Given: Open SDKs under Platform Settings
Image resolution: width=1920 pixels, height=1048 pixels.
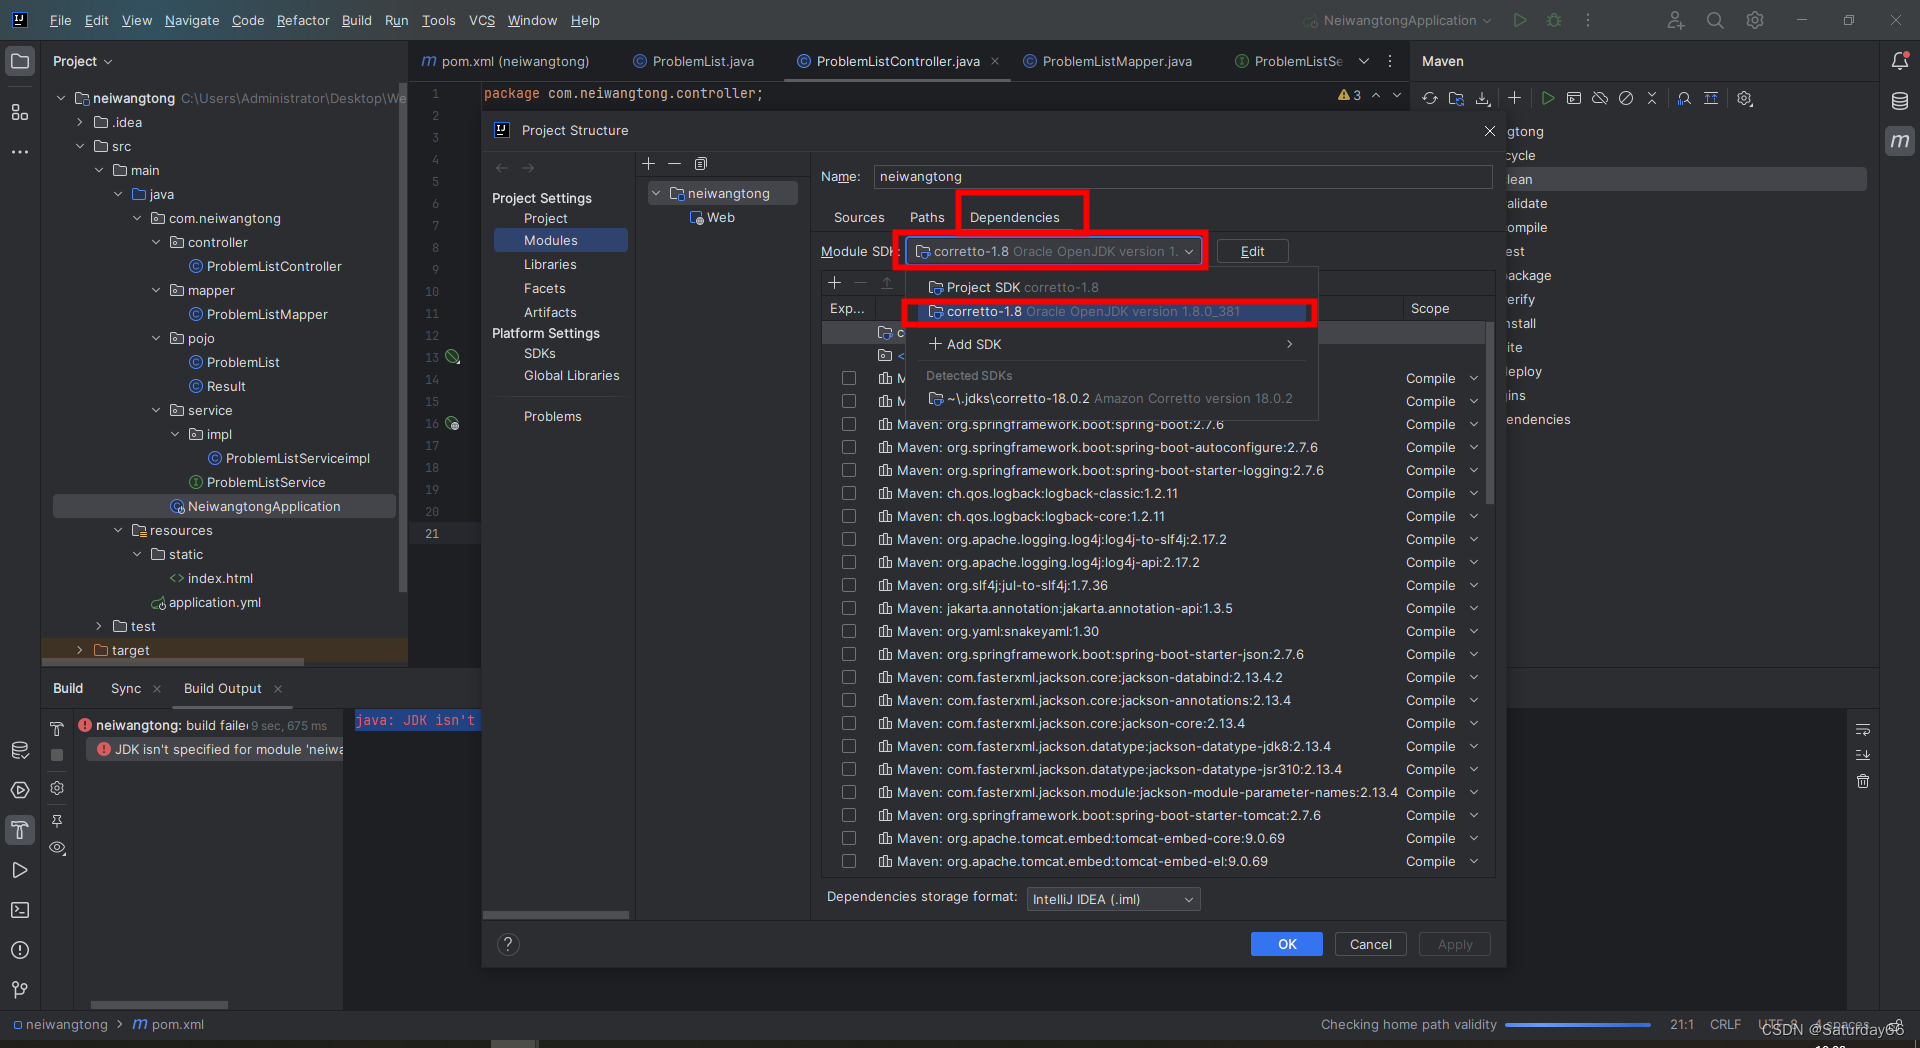Looking at the screenshot, I should [540, 353].
